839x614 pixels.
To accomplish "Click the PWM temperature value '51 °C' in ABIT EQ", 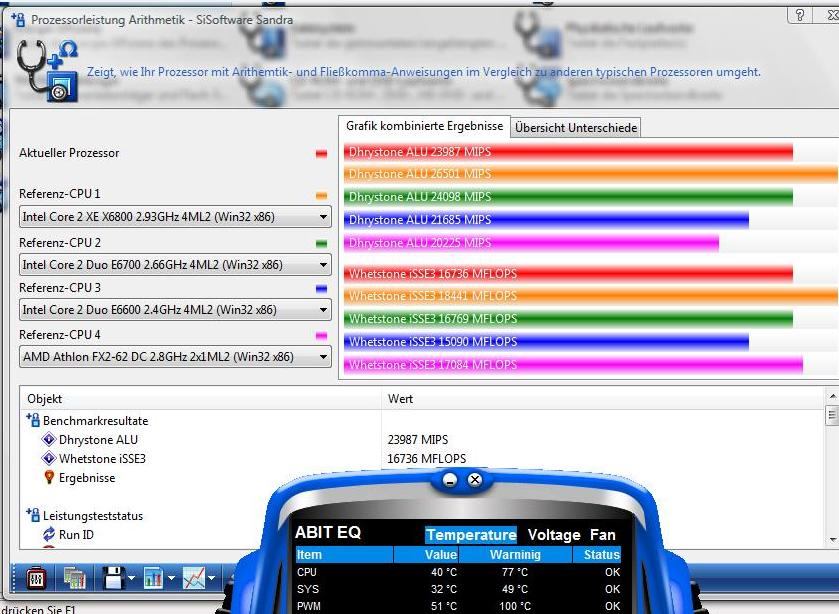I will pyautogui.click(x=444, y=607).
